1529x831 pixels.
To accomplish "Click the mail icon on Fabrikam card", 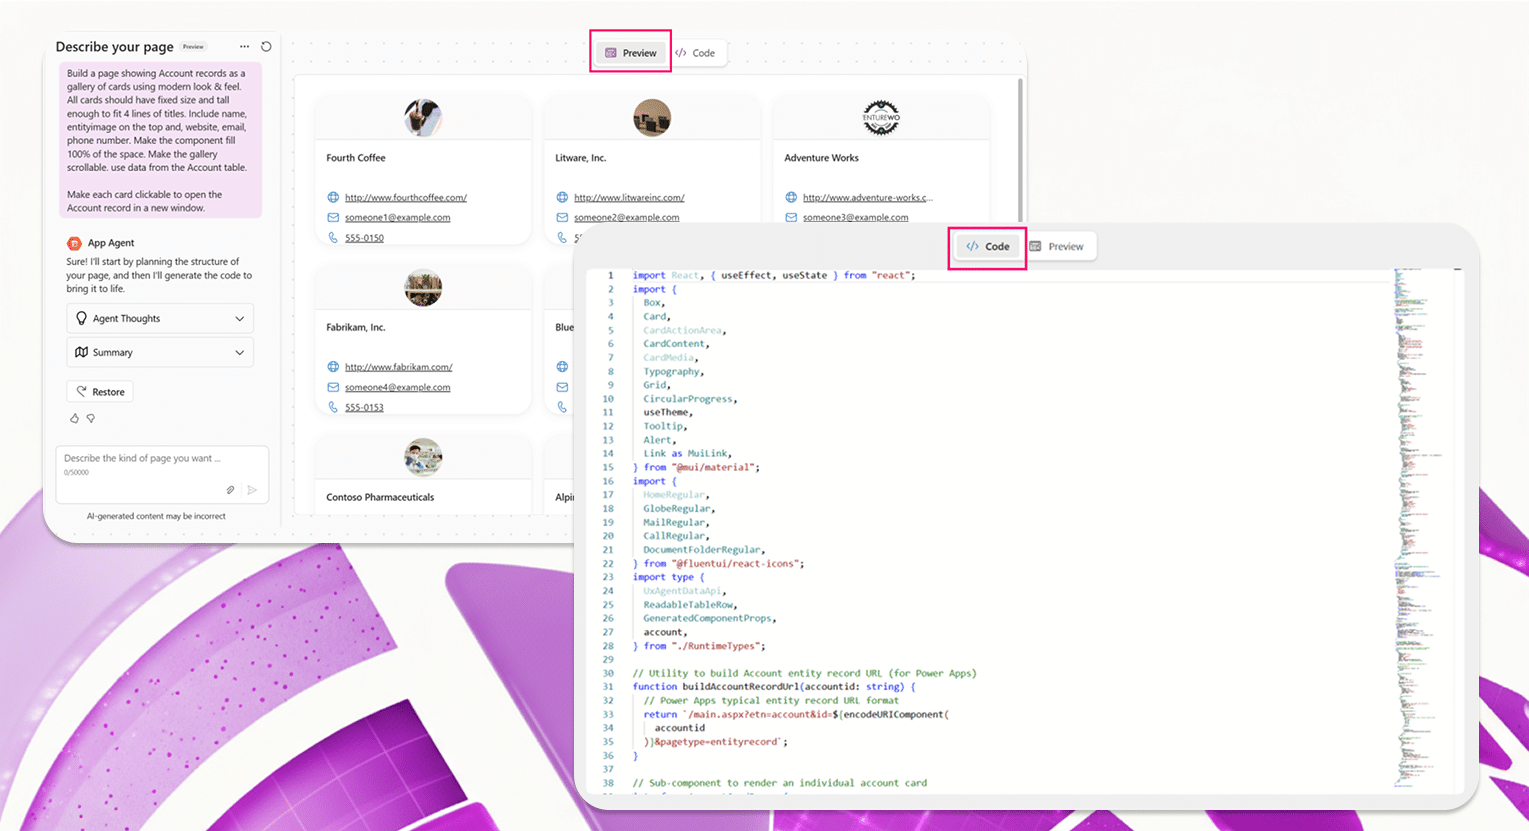I will (333, 387).
